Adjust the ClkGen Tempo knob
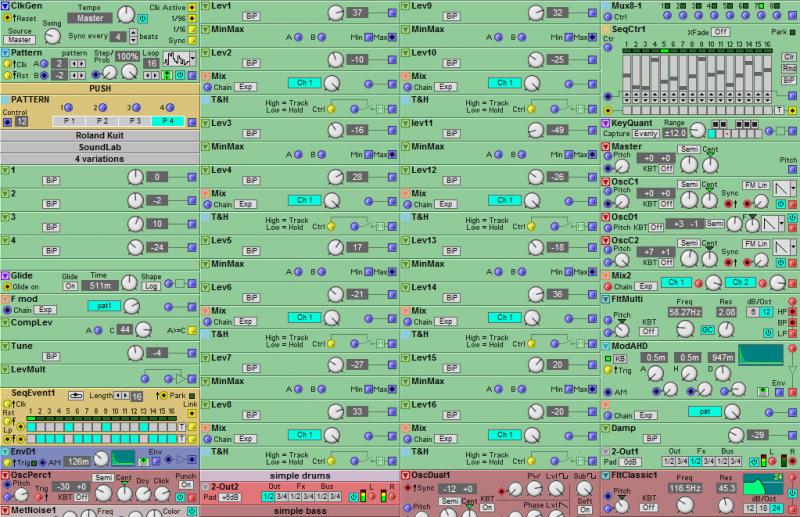The height and width of the screenshot is (517, 800). click(126, 14)
